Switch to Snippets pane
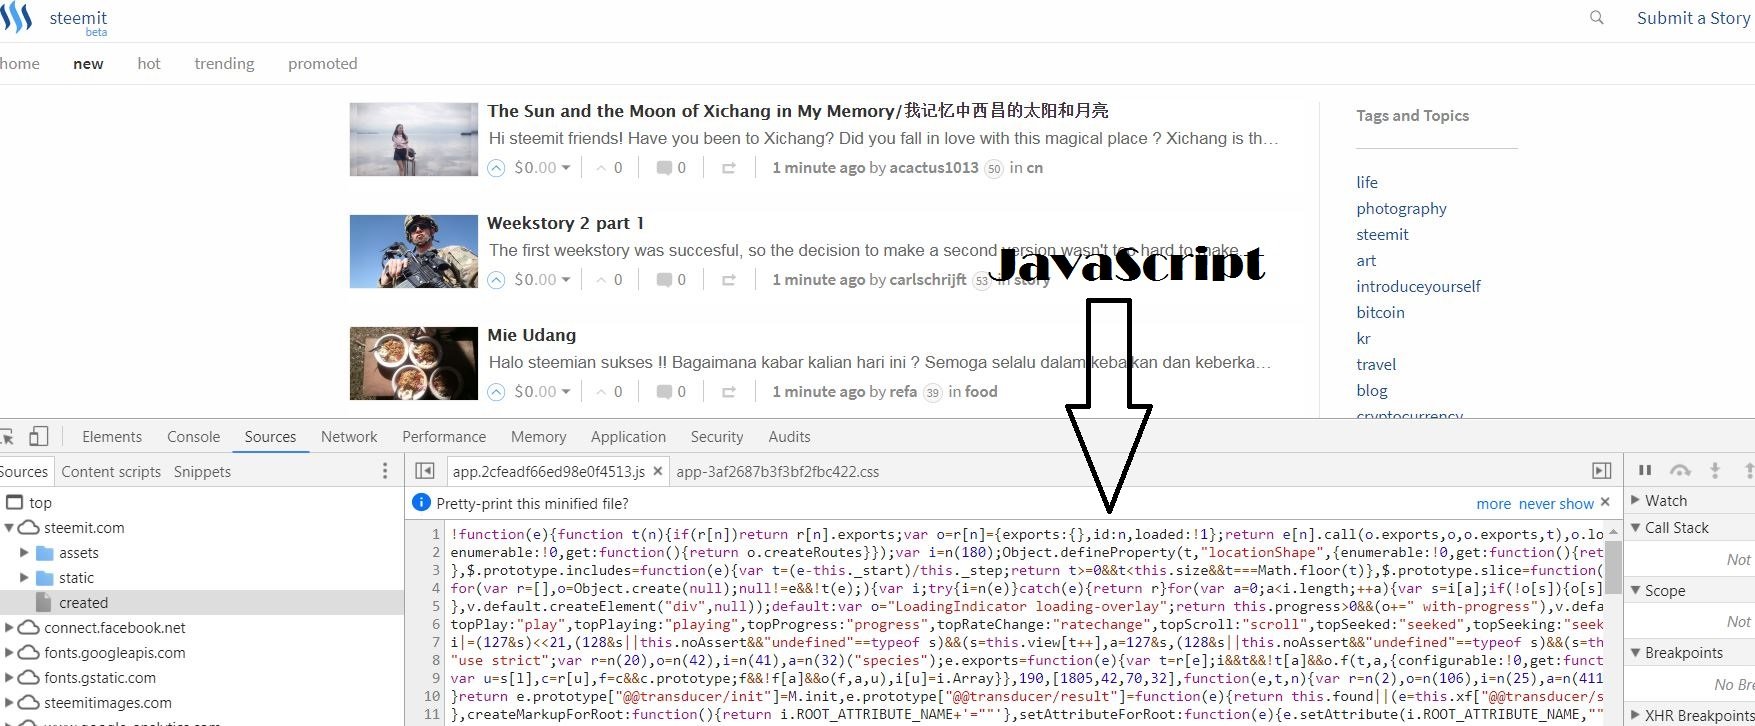Image resolution: width=1755 pixels, height=726 pixels. click(x=202, y=471)
